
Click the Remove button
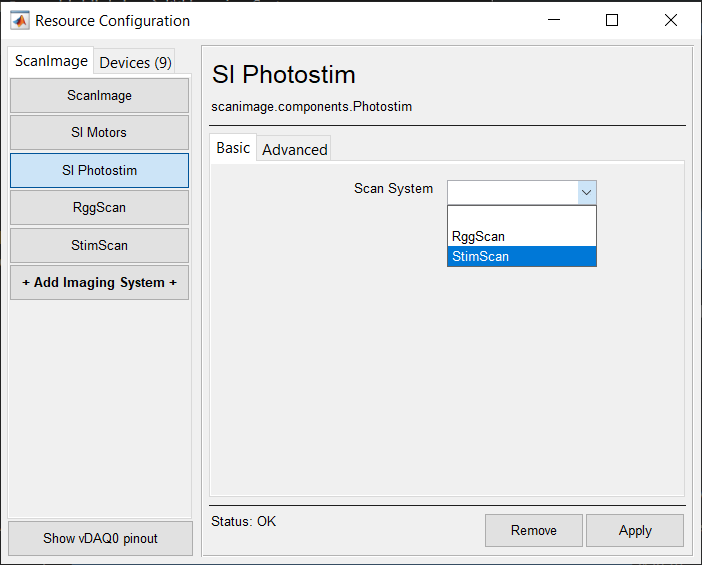coord(534,531)
